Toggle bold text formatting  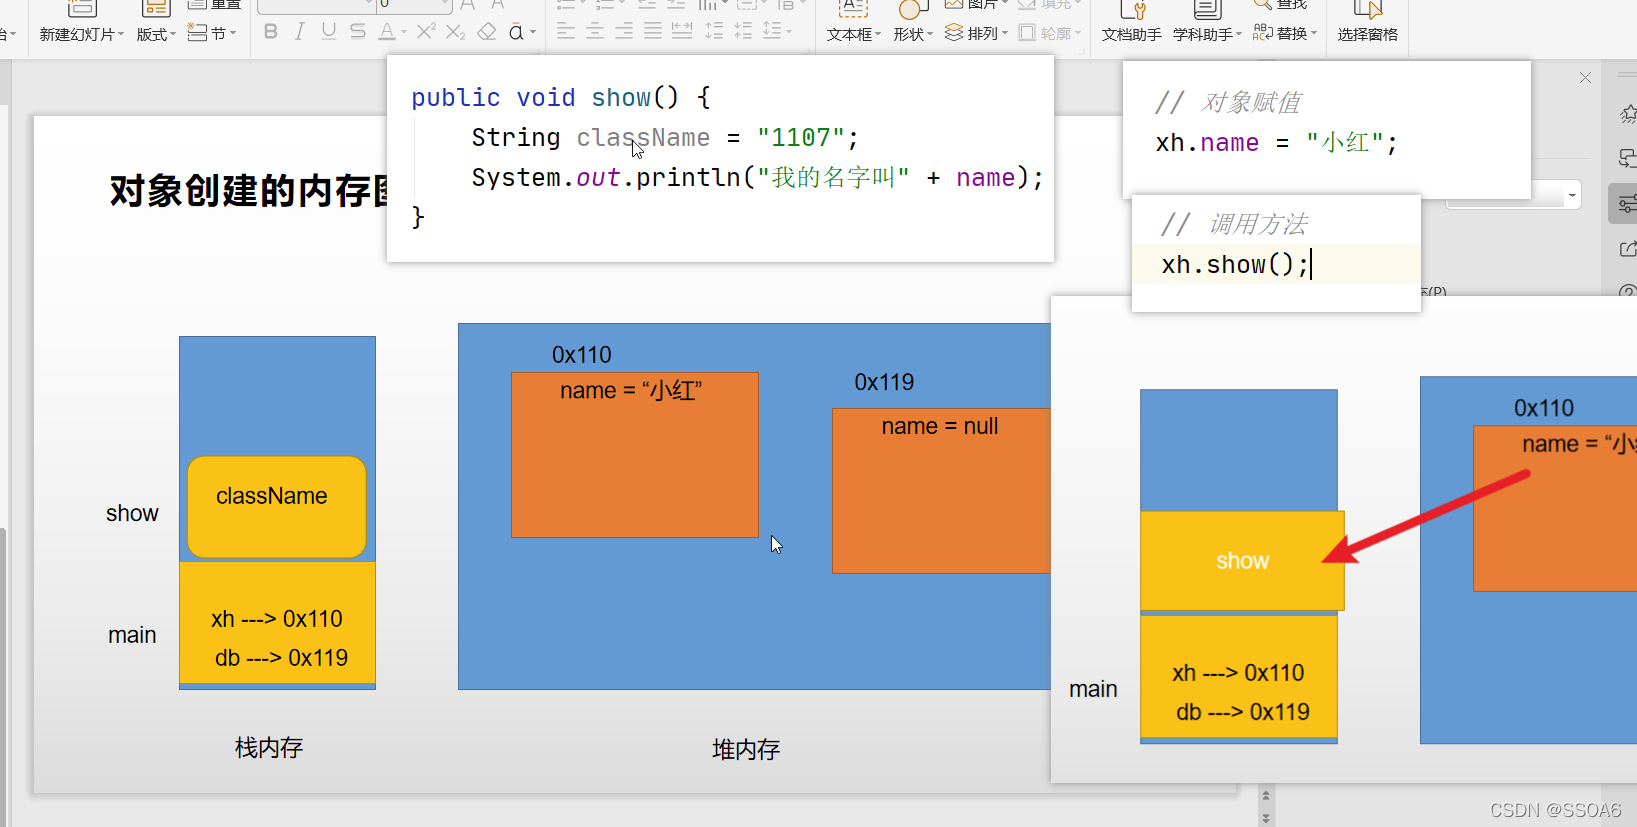tap(271, 32)
